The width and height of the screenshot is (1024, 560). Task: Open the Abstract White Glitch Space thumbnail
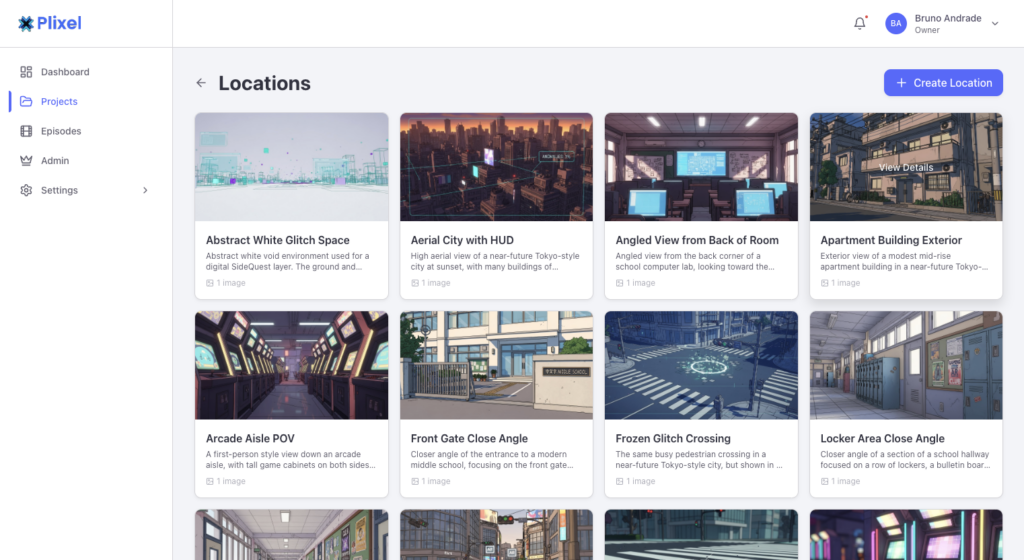(291, 167)
